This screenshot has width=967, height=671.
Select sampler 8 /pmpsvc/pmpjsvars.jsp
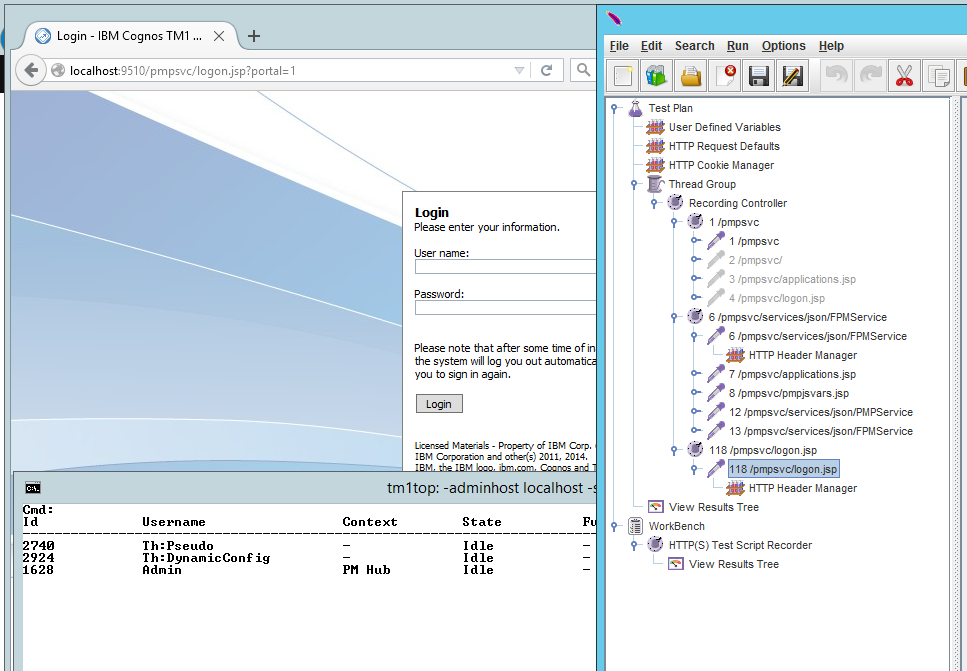tap(788, 393)
